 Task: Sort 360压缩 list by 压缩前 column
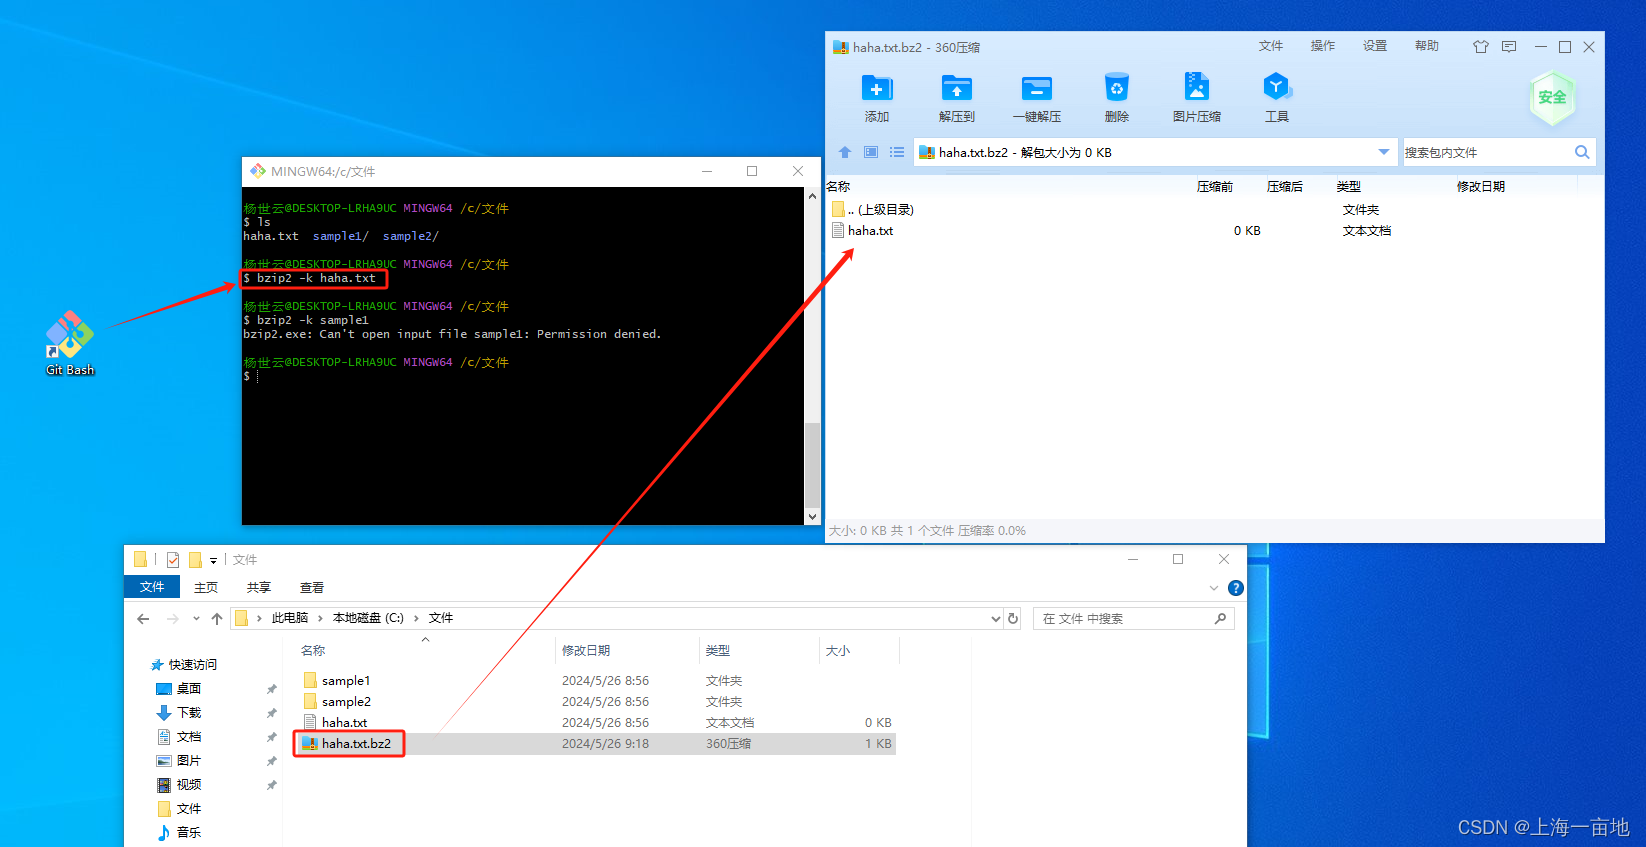click(x=1215, y=187)
